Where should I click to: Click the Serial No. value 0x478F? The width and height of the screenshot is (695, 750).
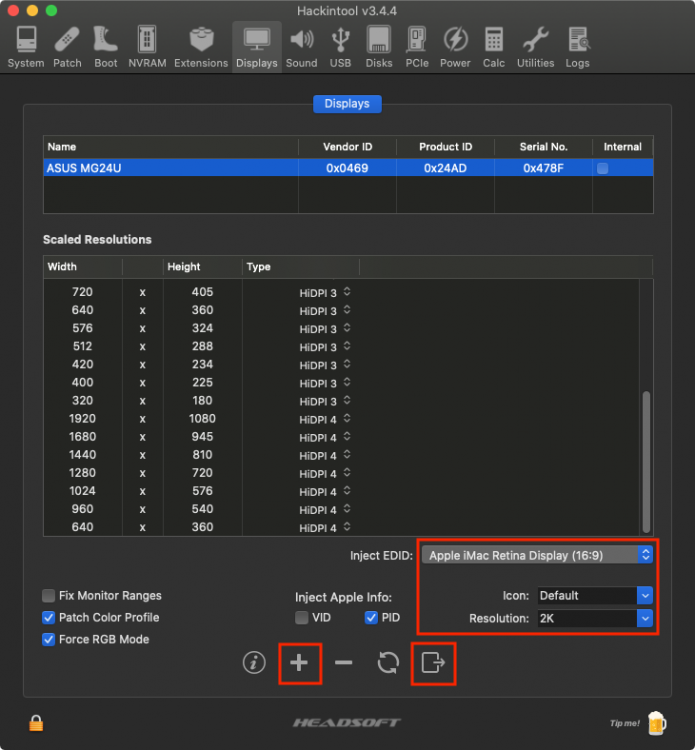[543, 168]
